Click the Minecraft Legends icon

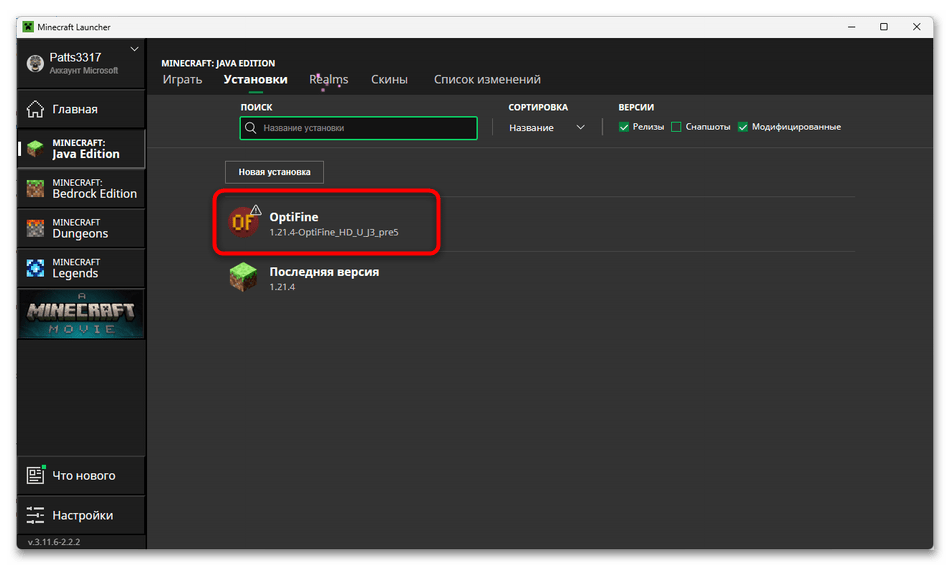pyautogui.click(x=35, y=268)
